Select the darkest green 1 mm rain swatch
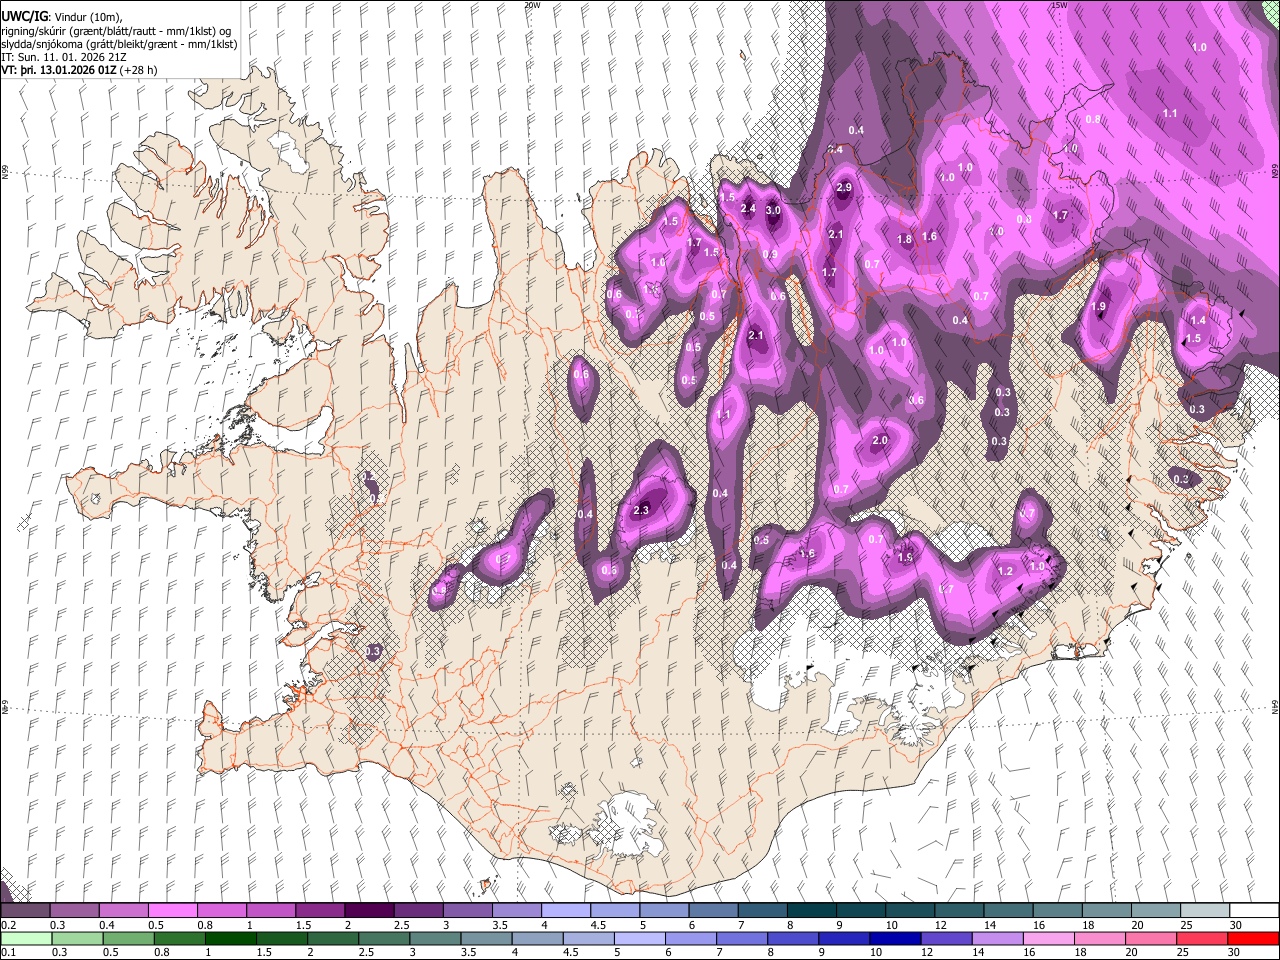The image size is (1280, 960). pos(231,938)
